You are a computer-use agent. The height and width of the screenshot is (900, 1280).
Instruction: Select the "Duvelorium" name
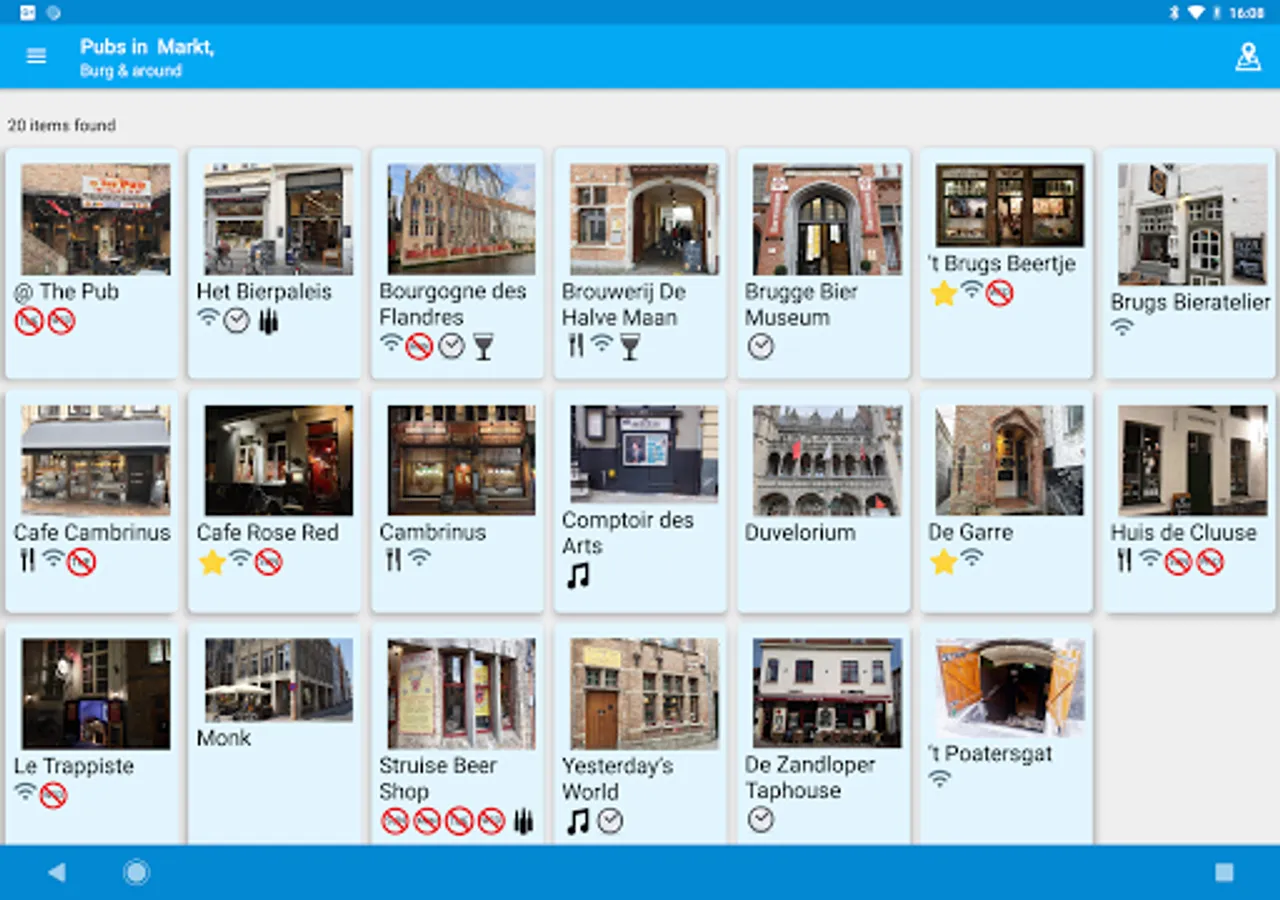coord(800,533)
